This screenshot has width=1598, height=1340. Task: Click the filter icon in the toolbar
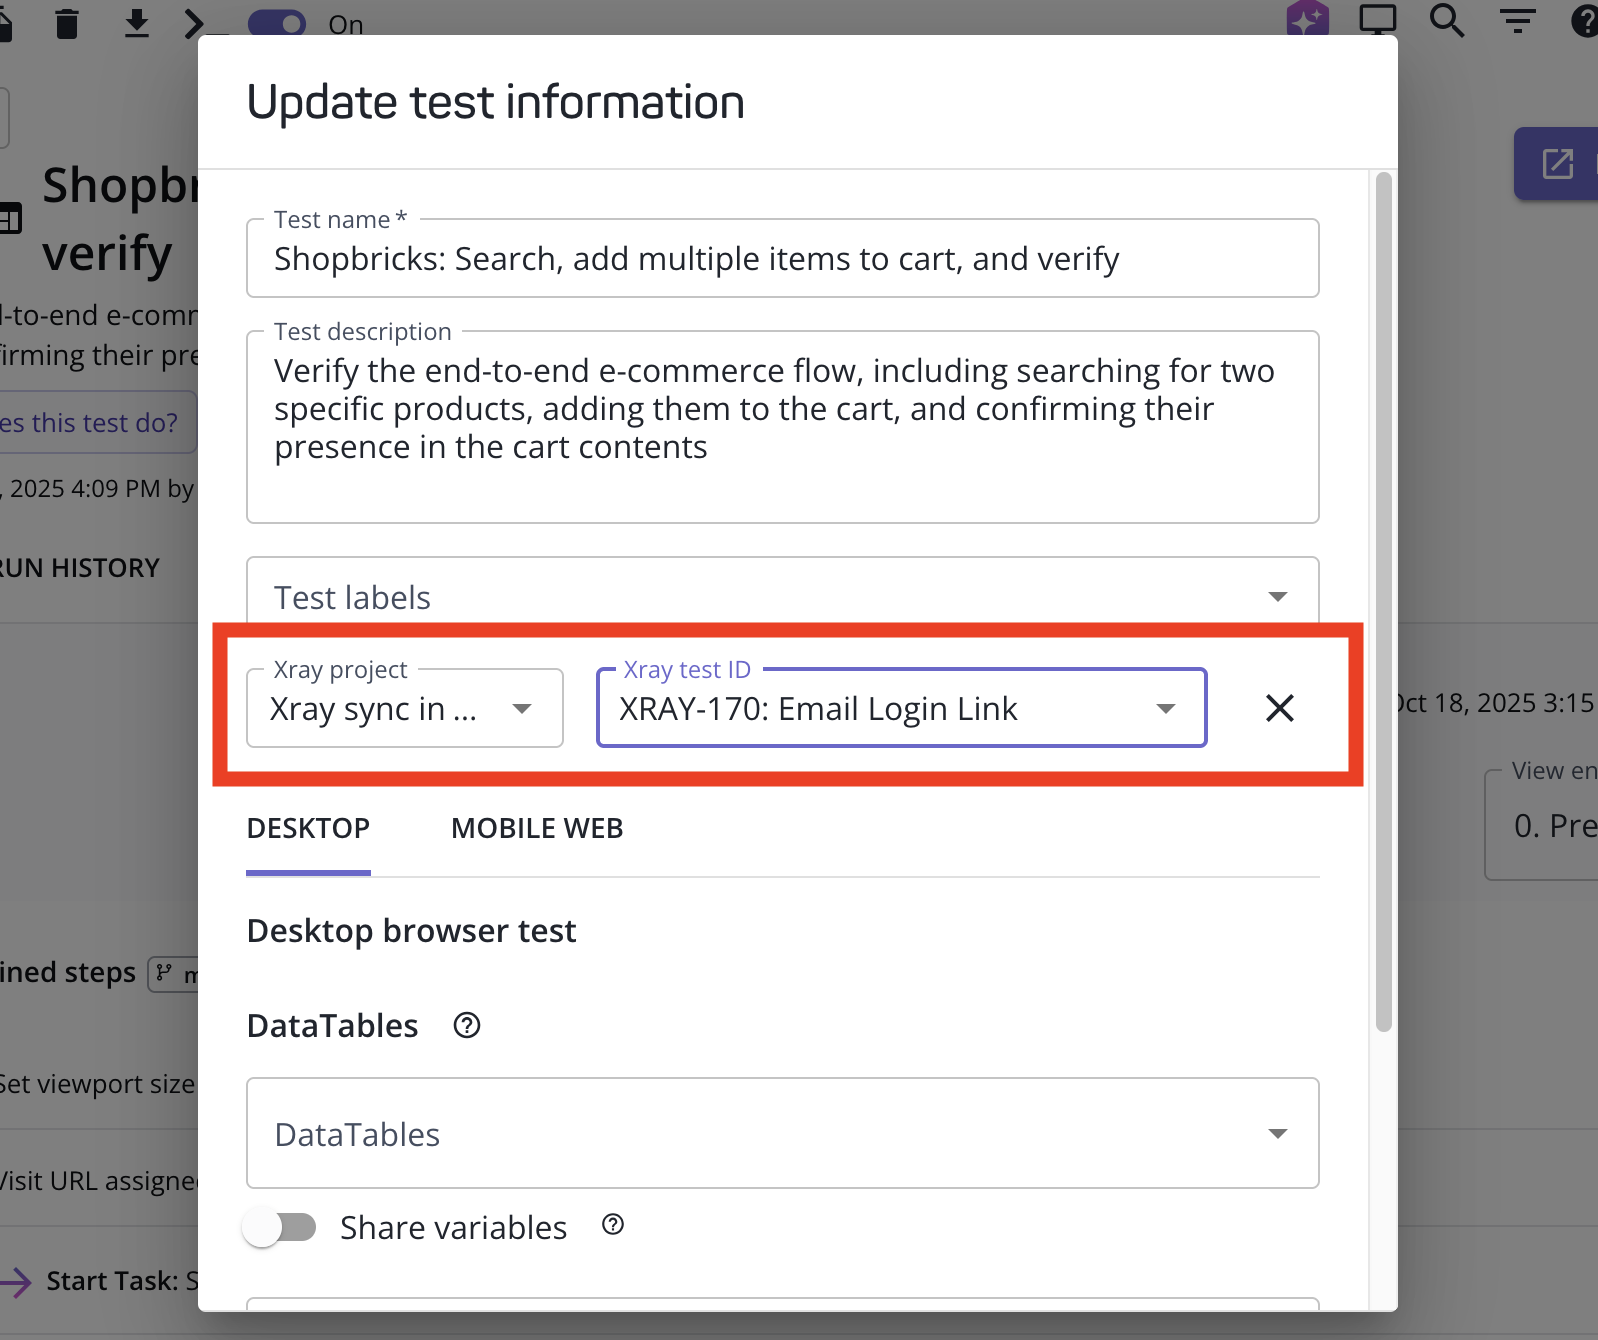point(1516,21)
